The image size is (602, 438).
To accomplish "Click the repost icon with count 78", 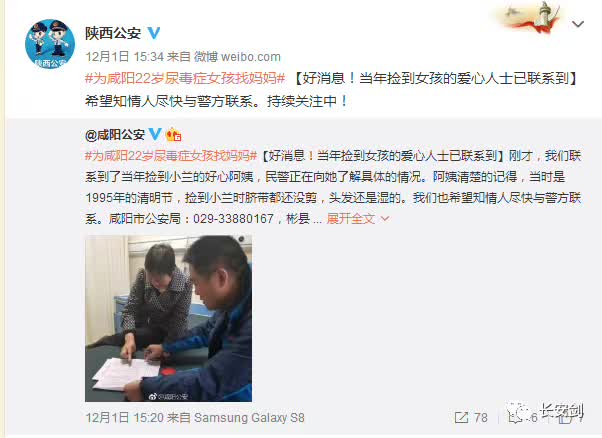I will click(x=461, y=417).
